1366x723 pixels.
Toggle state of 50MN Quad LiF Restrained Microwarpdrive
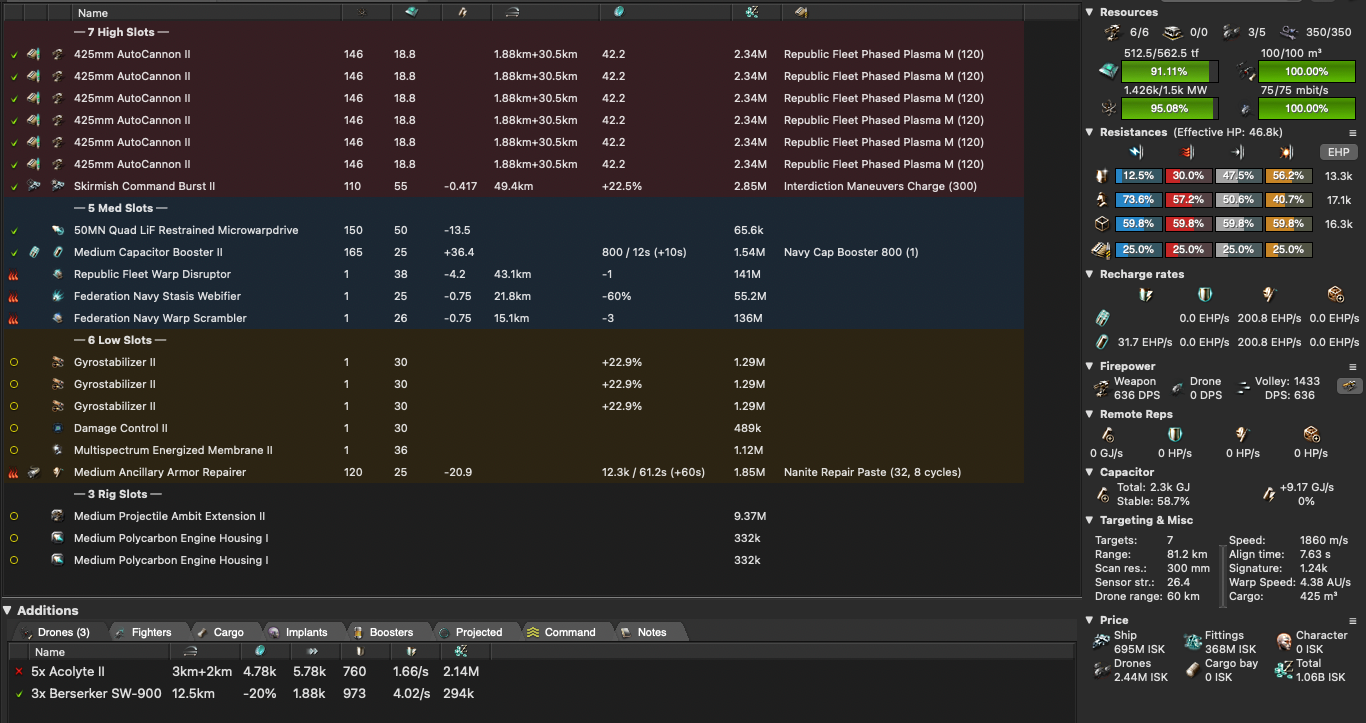tap(14, 230)
